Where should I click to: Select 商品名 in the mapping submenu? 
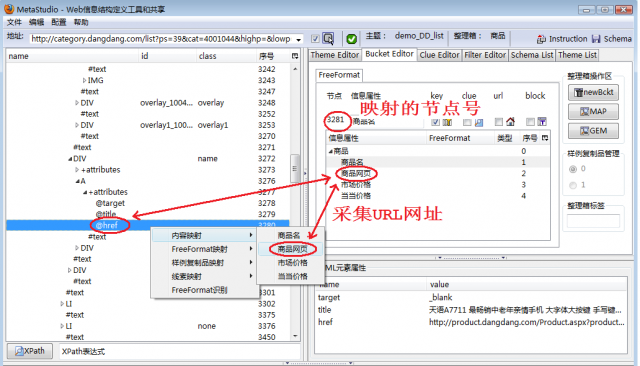click(x=291, y=235)
